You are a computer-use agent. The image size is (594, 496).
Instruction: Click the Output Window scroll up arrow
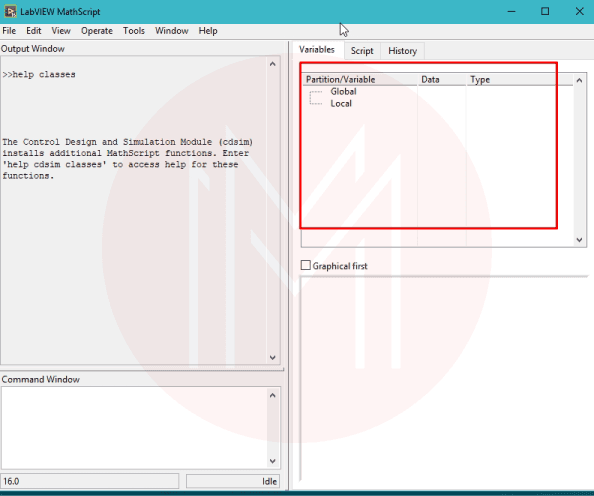(272, 64)
